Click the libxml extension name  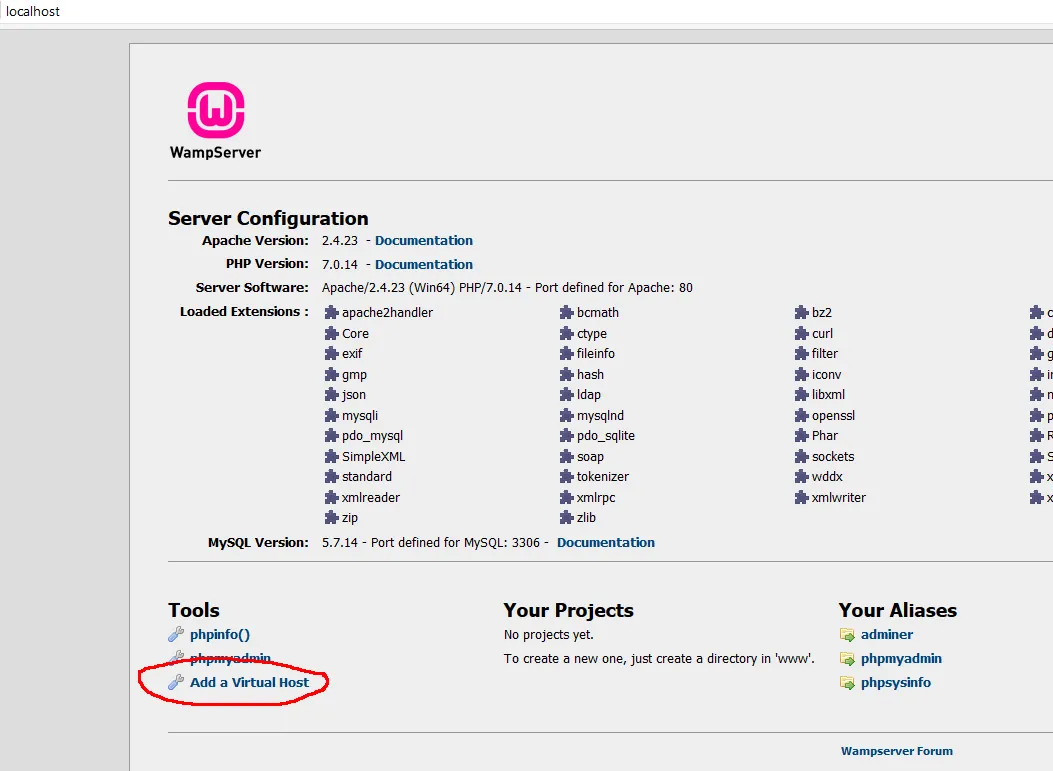(x=829, y=394)
